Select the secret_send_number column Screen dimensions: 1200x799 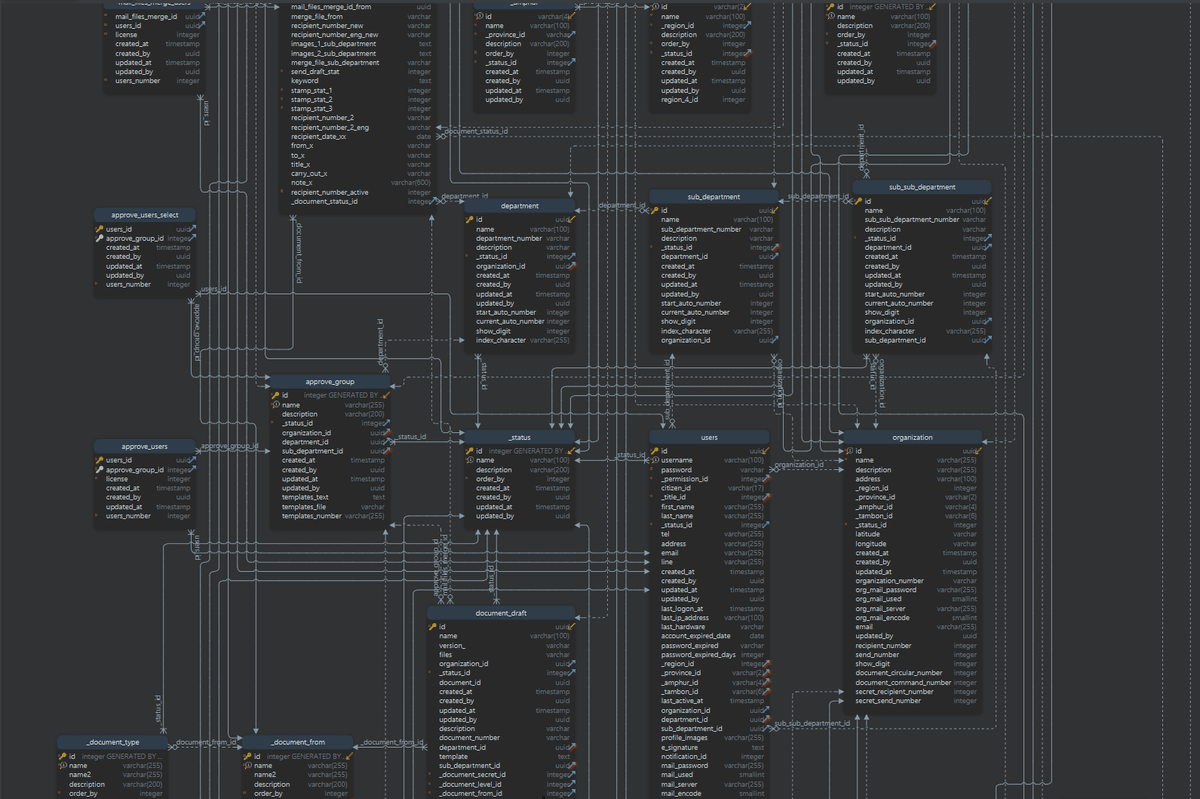coord(914,701)
